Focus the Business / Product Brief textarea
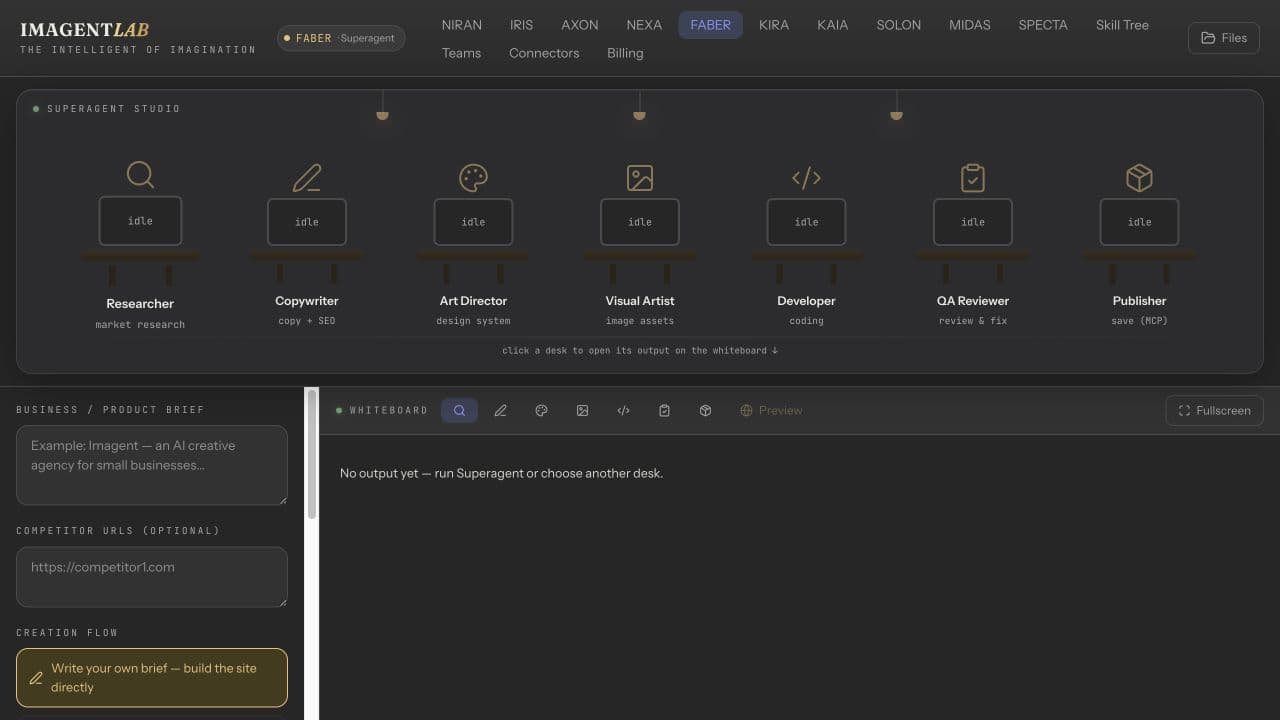 pos(152,465)
